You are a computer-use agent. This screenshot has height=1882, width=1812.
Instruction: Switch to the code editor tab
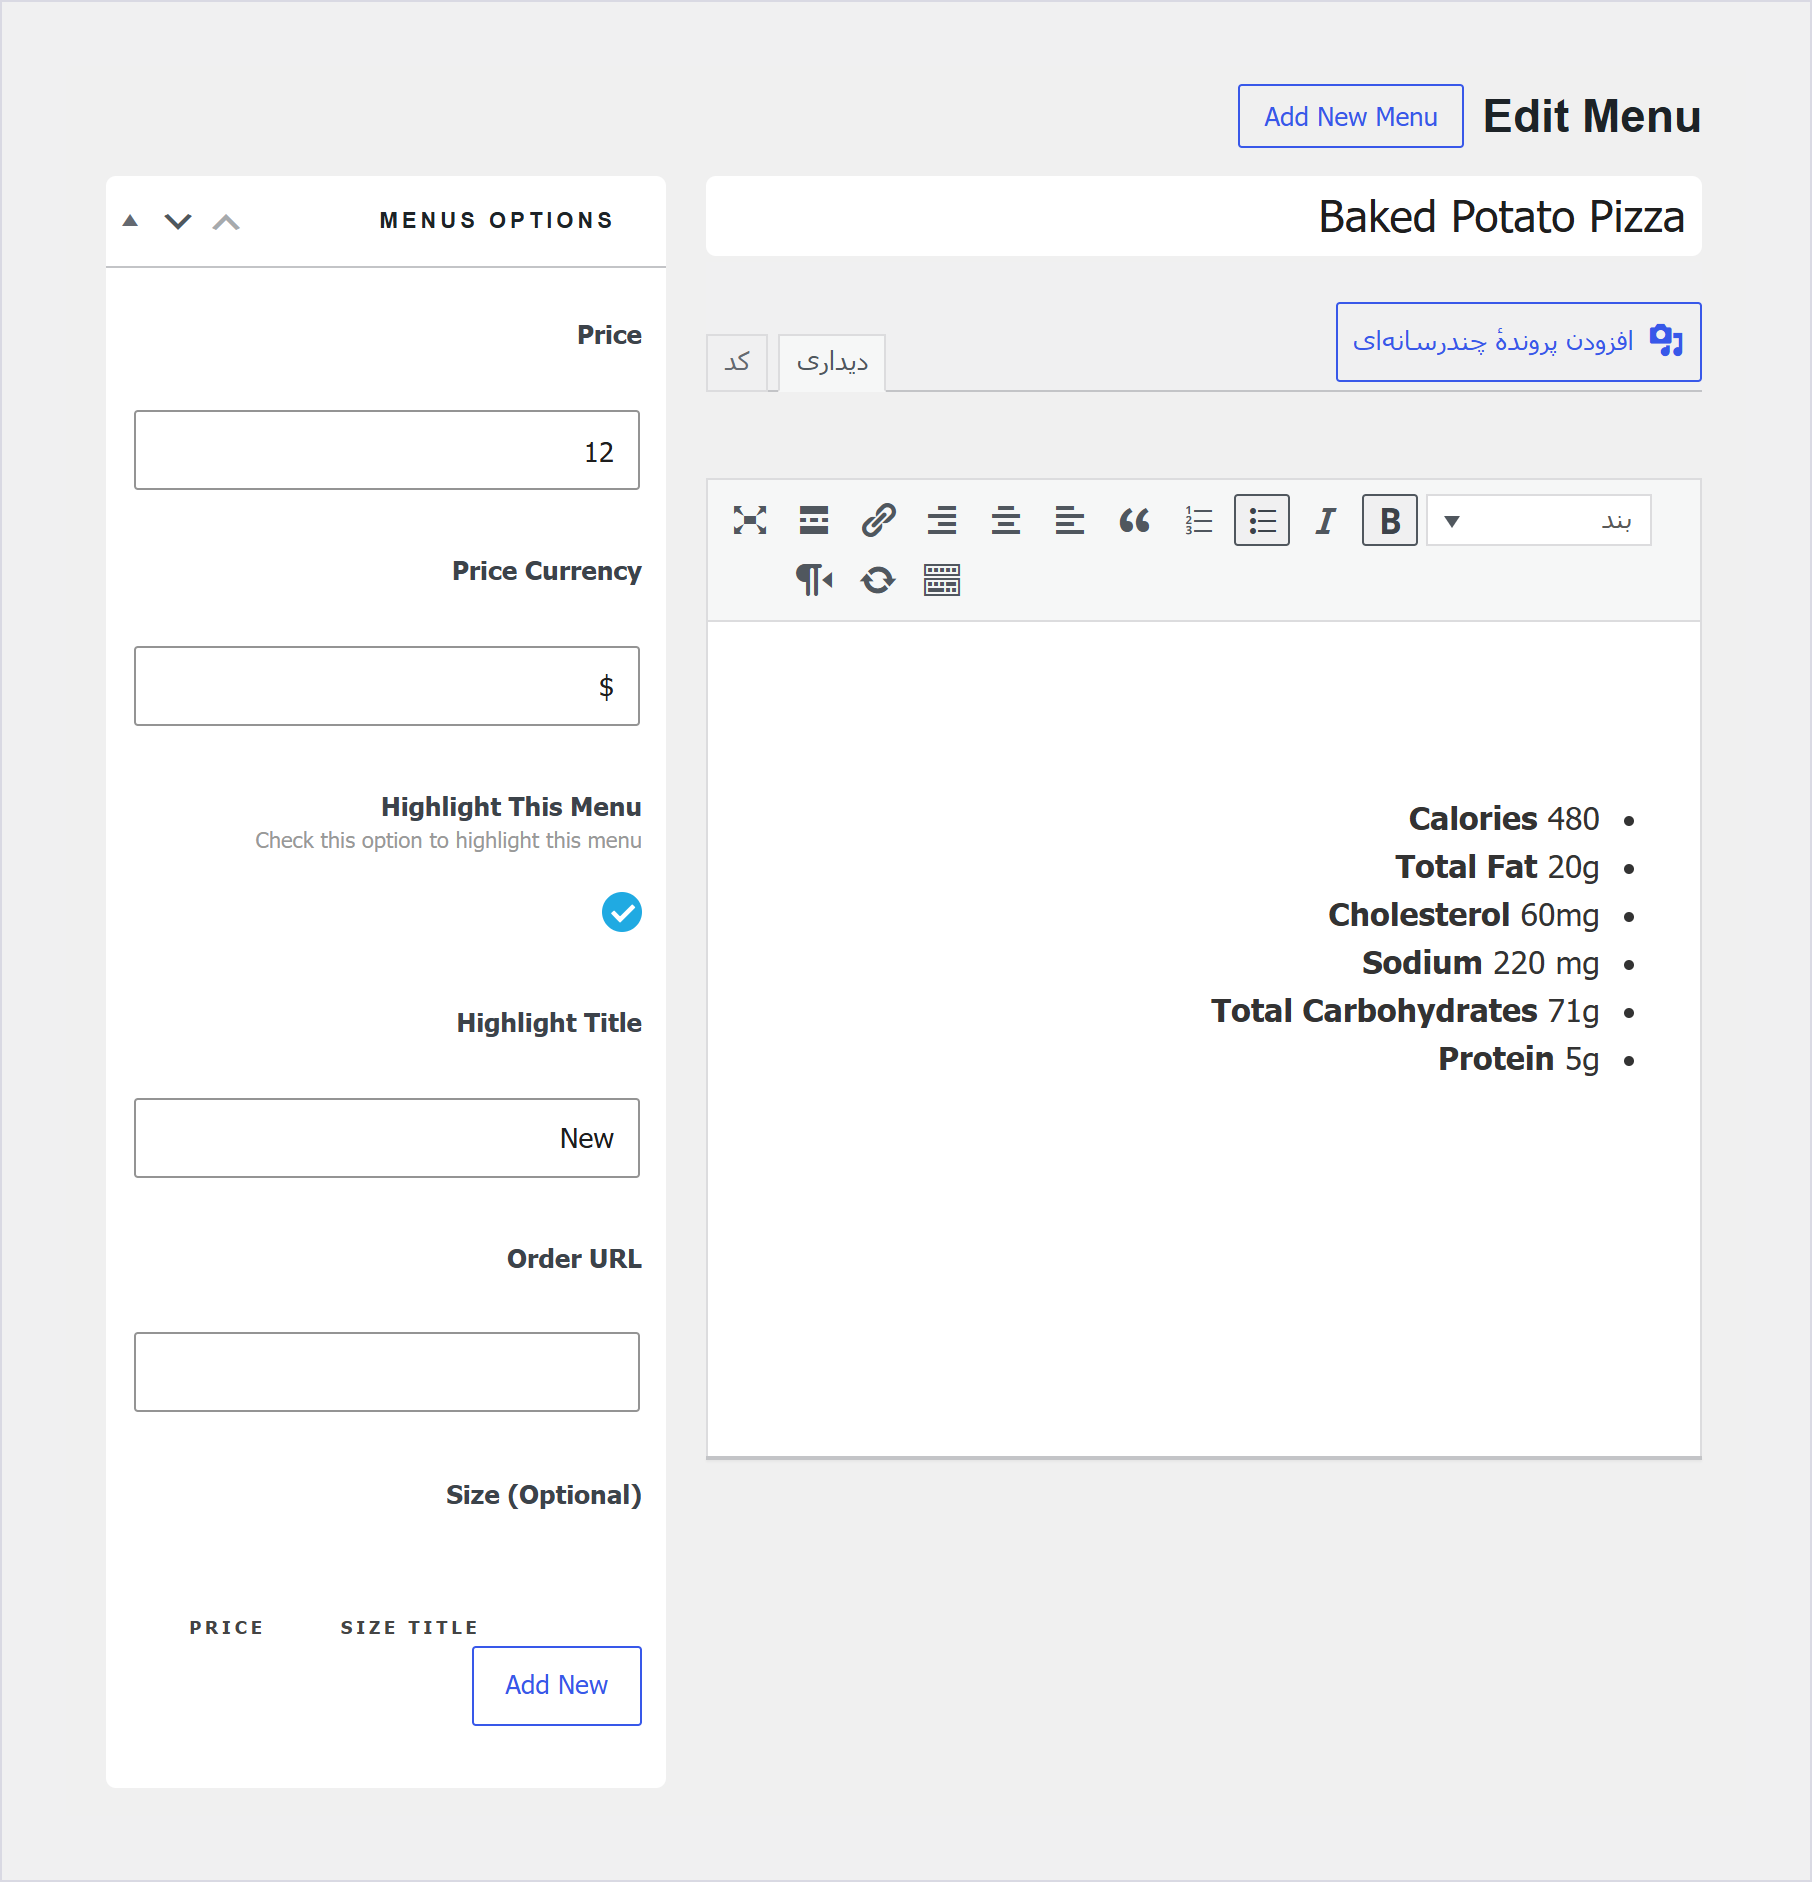[x=737, y=362]
